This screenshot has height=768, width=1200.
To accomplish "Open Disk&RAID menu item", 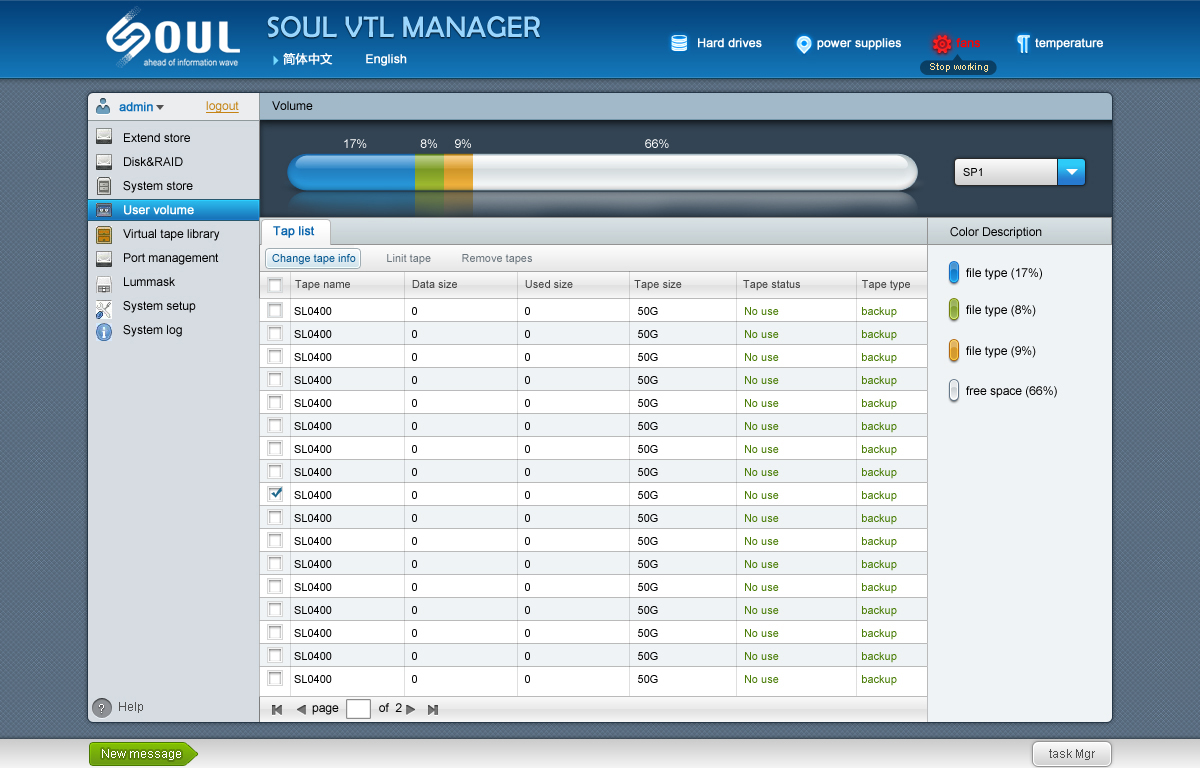I will 153,162.
